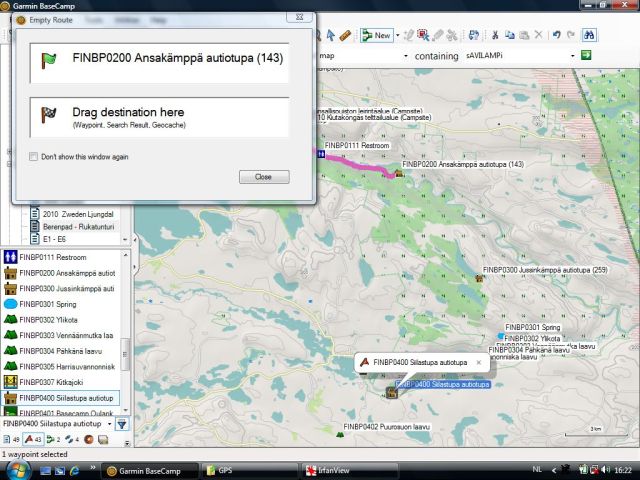Open the FINBP0400 Siilastupa filter dropdown
Image resolution: width=640 pixels, height=480 pixels.
point(108,424)
